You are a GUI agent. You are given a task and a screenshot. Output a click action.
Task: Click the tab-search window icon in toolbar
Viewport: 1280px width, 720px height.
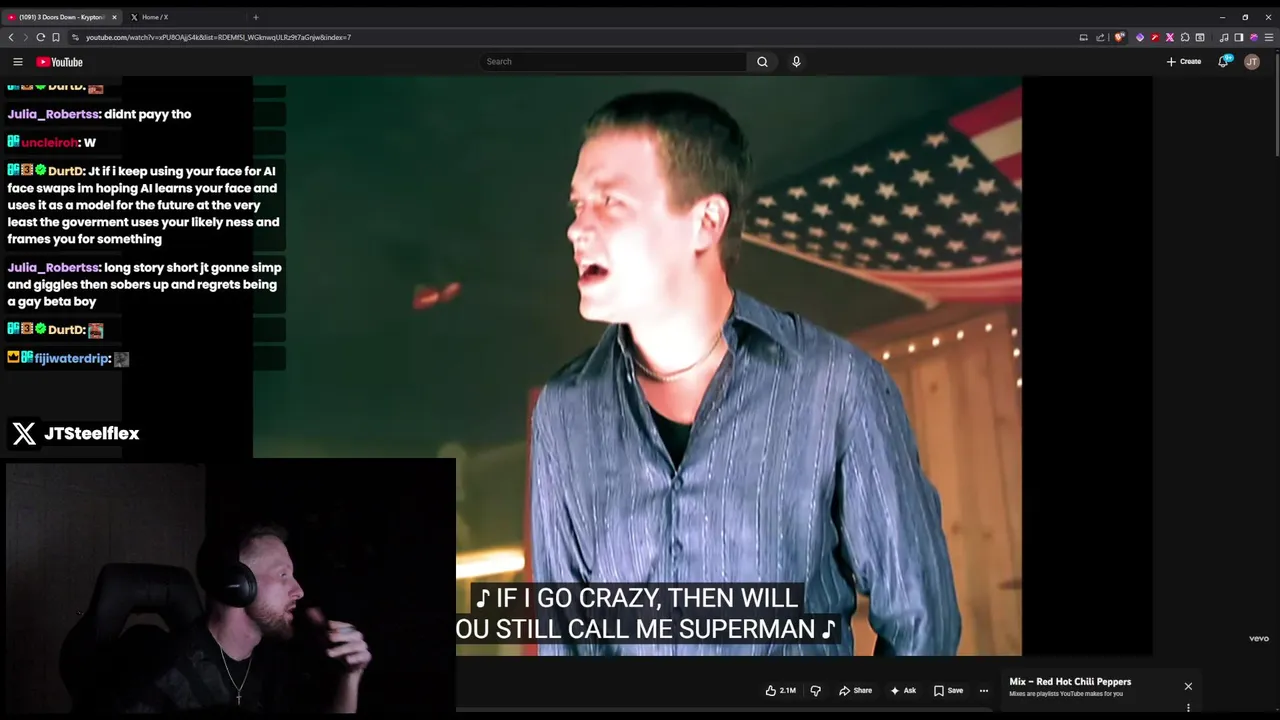[x=1200, y=37]
